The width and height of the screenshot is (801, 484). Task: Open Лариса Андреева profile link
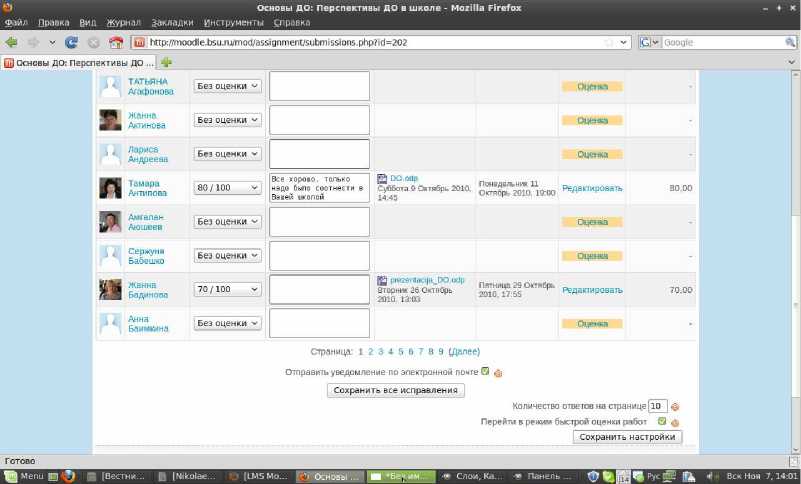(148, 154)
